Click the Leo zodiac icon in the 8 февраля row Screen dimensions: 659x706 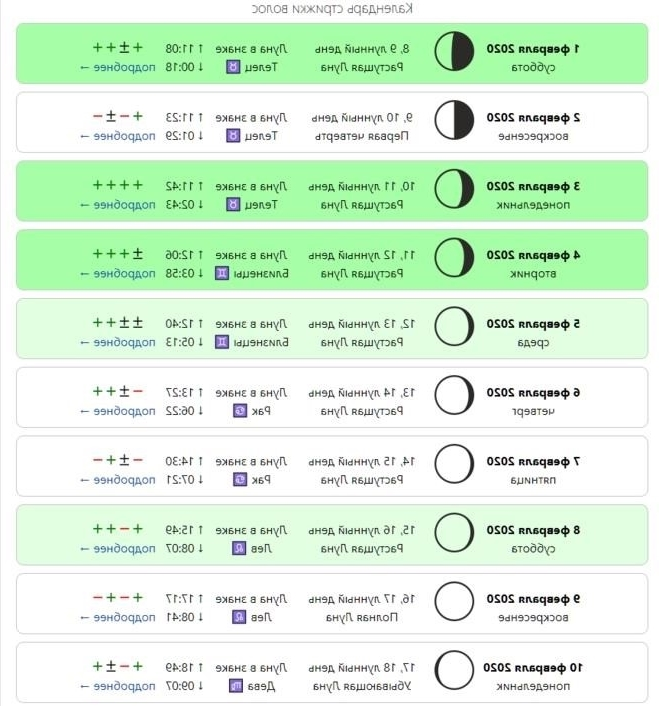tap(239, 548)
